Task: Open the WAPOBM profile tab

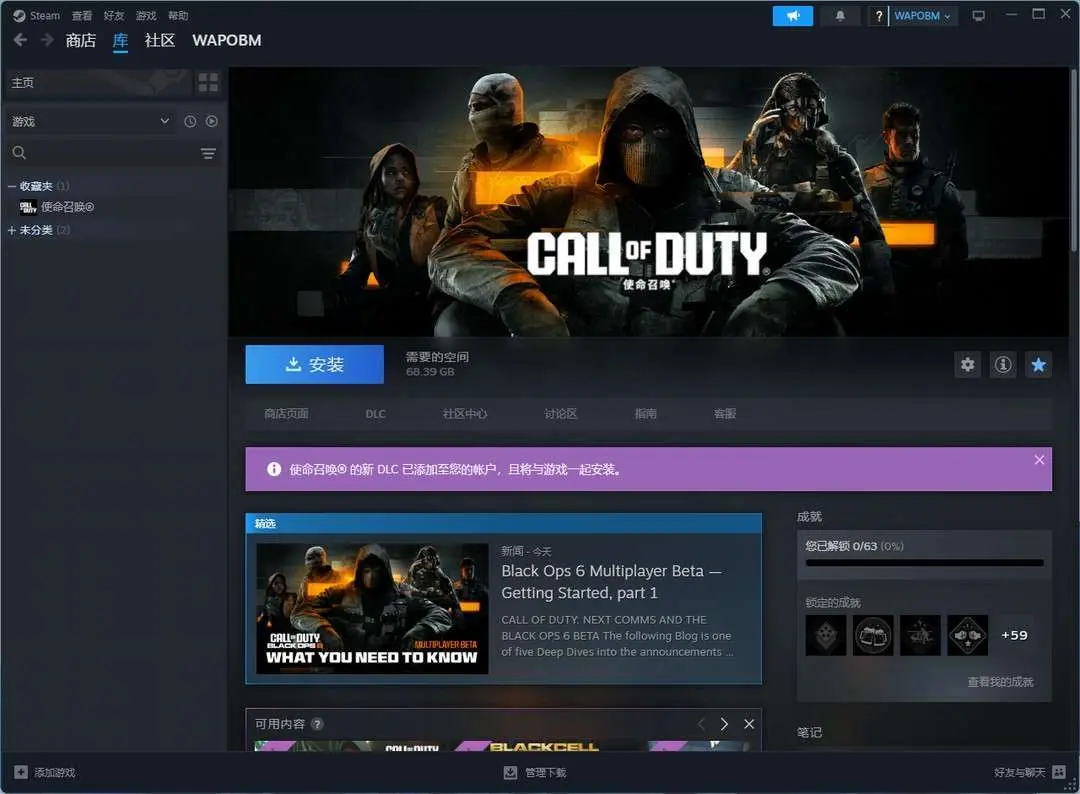Action: pyautogui.click(x=227, y=40)
